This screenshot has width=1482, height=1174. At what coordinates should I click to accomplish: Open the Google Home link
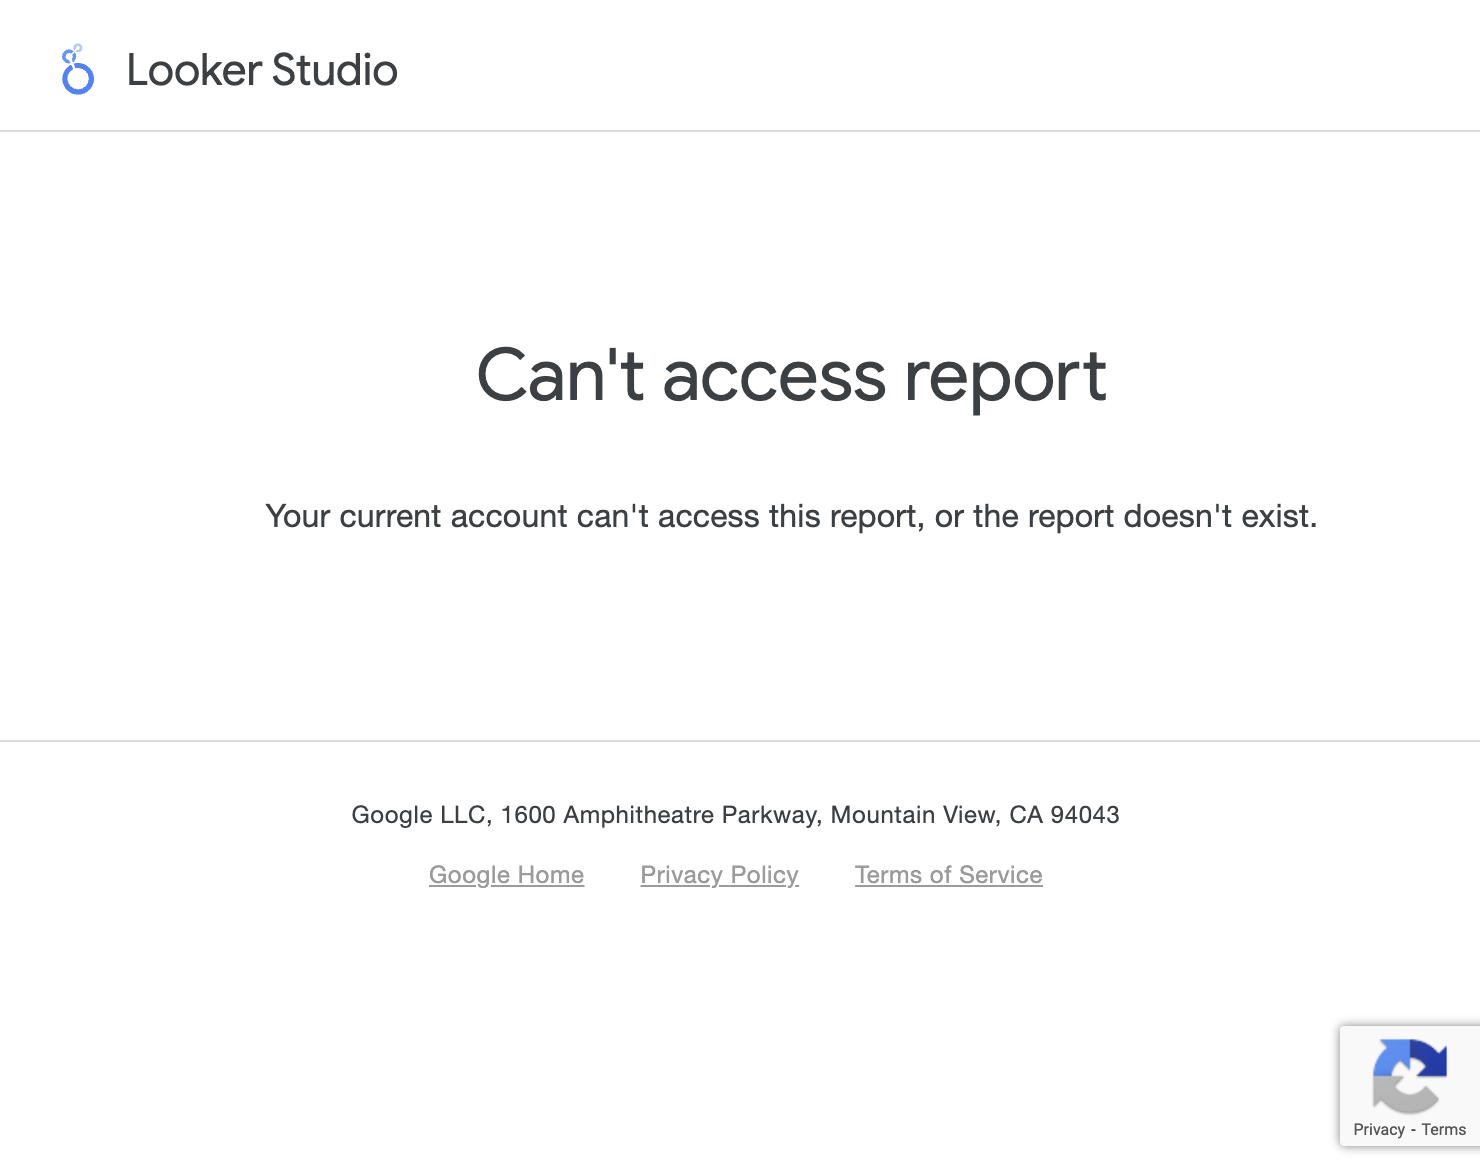[x=506, y=875]
